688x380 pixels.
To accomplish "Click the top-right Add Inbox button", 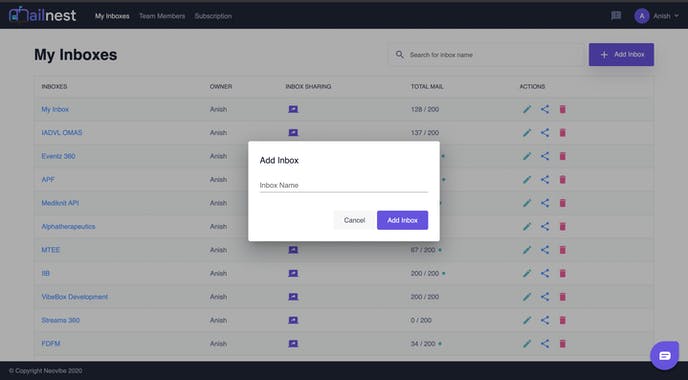I will click(x=621, y=54).
